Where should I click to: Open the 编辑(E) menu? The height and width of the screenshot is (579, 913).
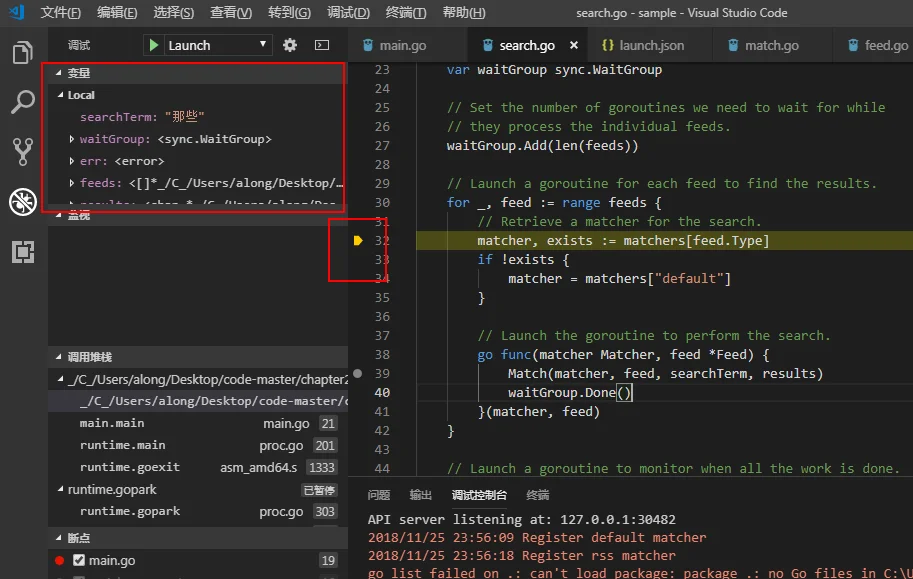pos(117,12)
